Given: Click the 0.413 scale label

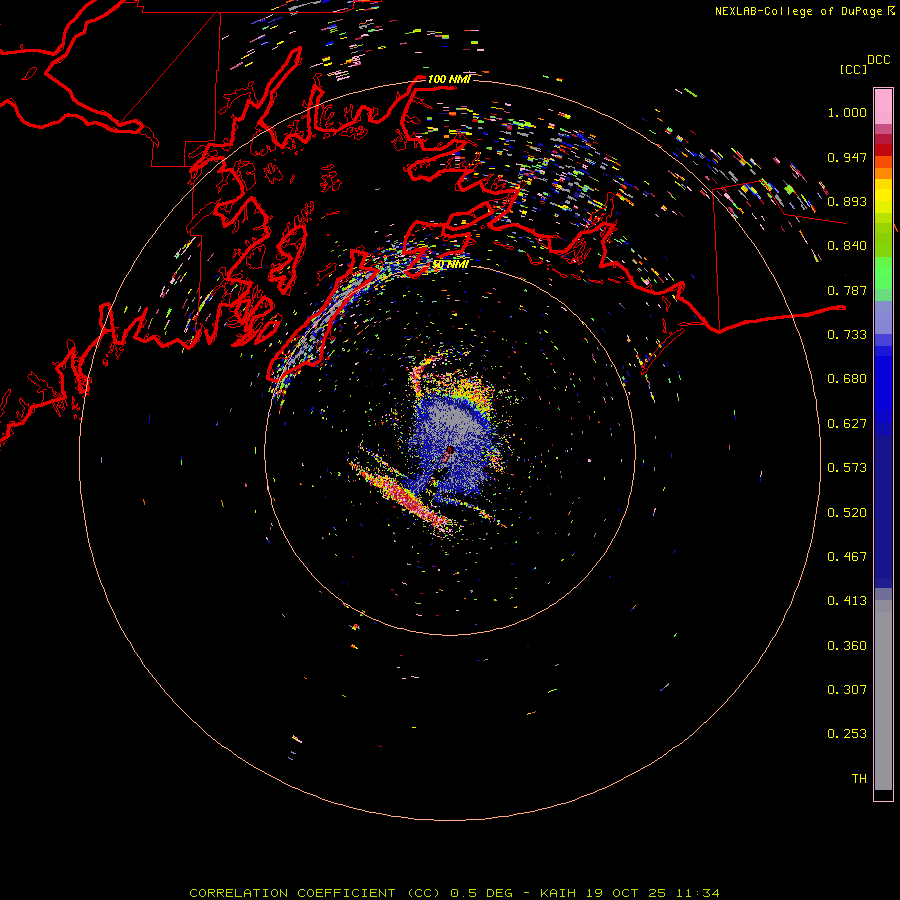Looking at the screenshot, I should point(847,601).
